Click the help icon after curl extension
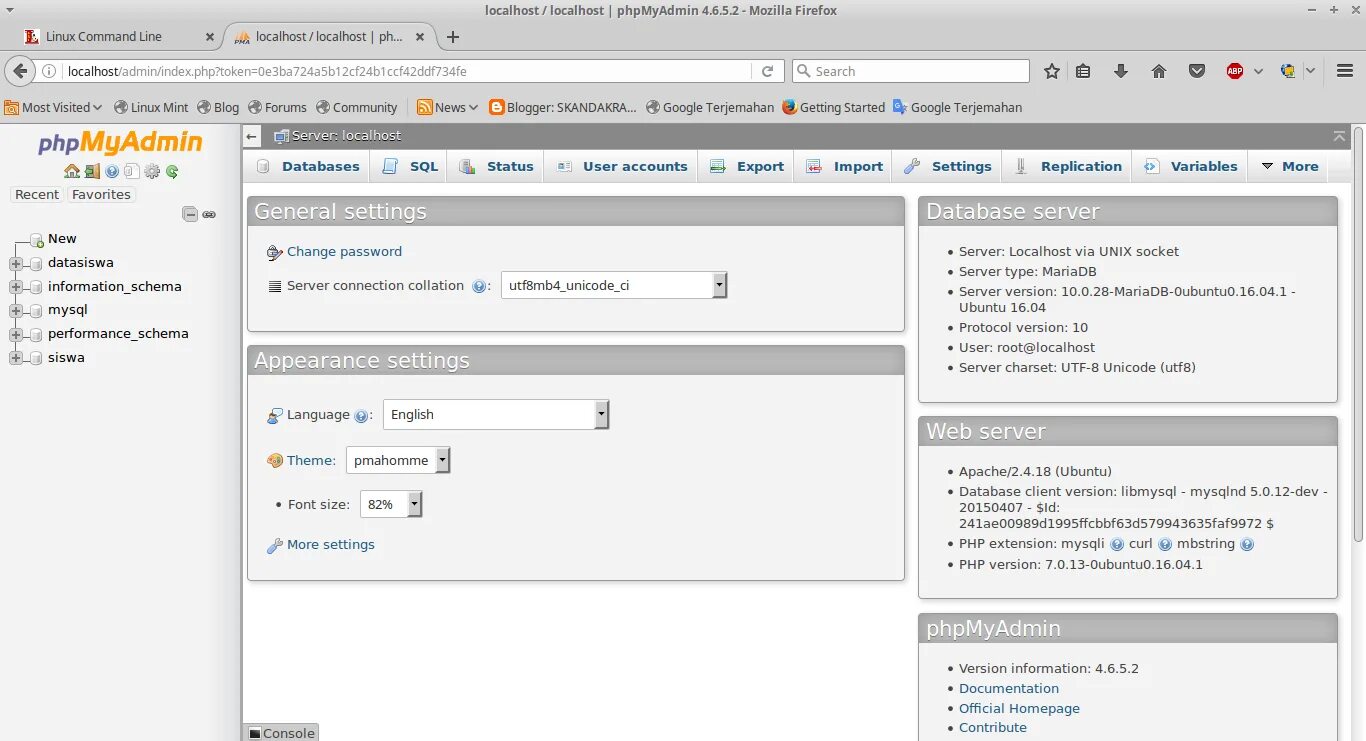Viewport: 1366px width, 741px height. [1165, 545]
